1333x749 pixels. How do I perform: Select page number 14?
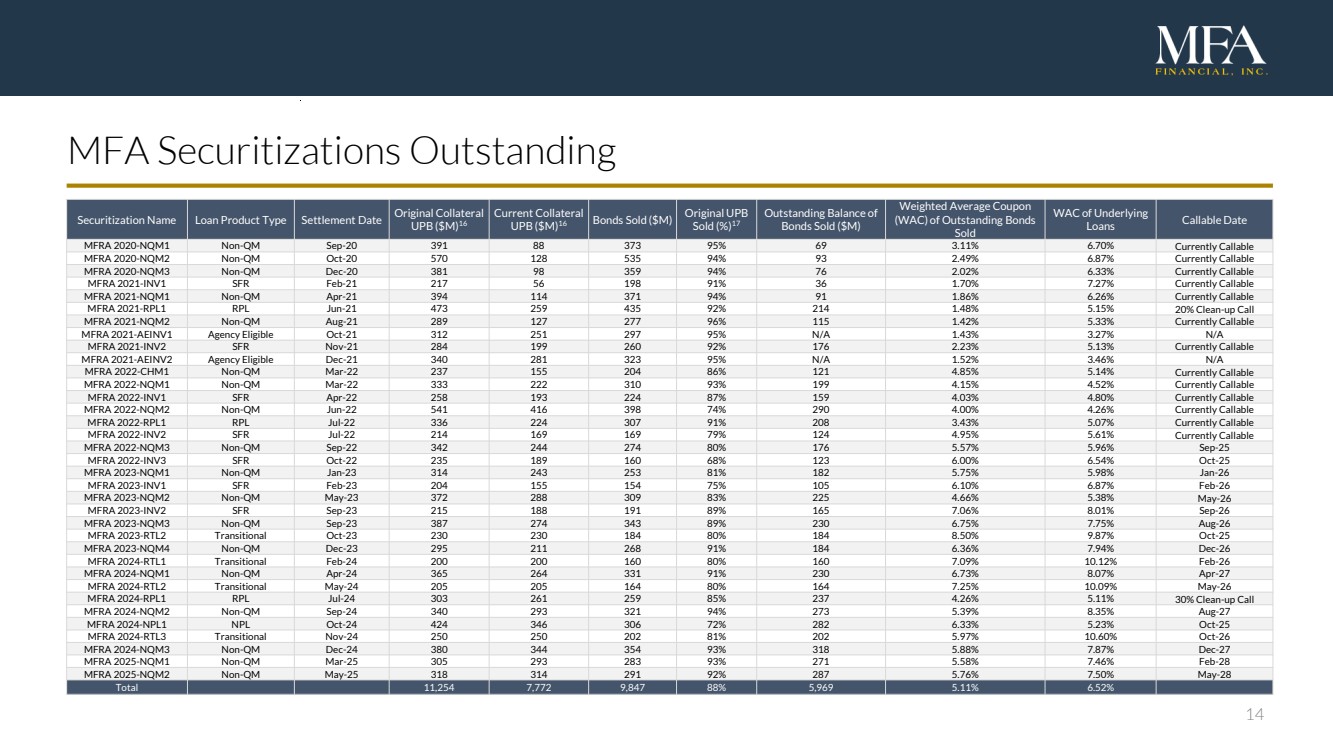click(1255, 714)
